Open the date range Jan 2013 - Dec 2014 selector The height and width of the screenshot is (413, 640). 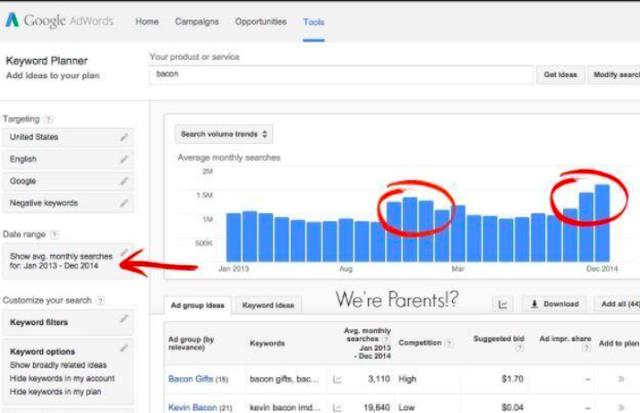(x=68, y=261)
